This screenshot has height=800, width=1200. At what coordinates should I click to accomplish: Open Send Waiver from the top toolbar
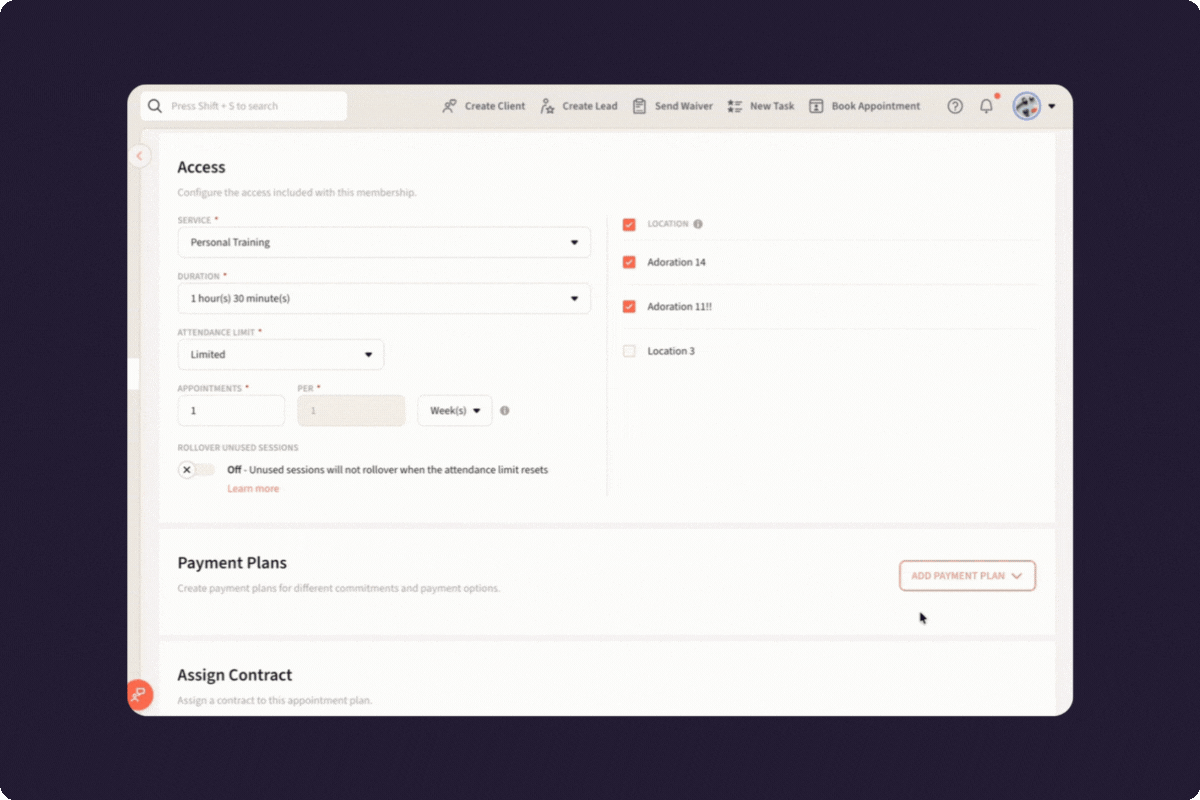pyautogui.click(x=641, y=105)
